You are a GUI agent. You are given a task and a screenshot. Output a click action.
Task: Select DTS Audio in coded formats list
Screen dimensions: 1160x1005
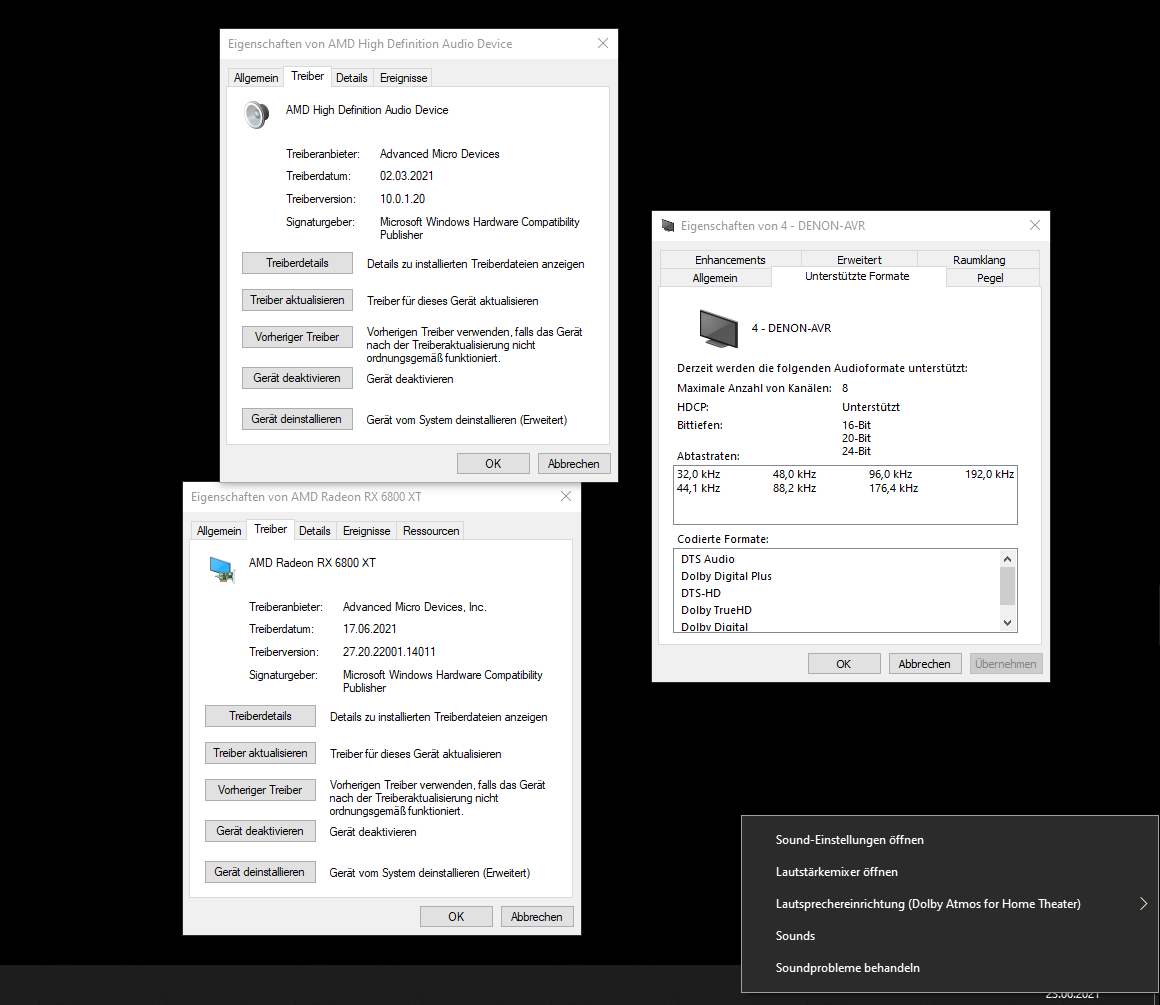pos(708,559)
